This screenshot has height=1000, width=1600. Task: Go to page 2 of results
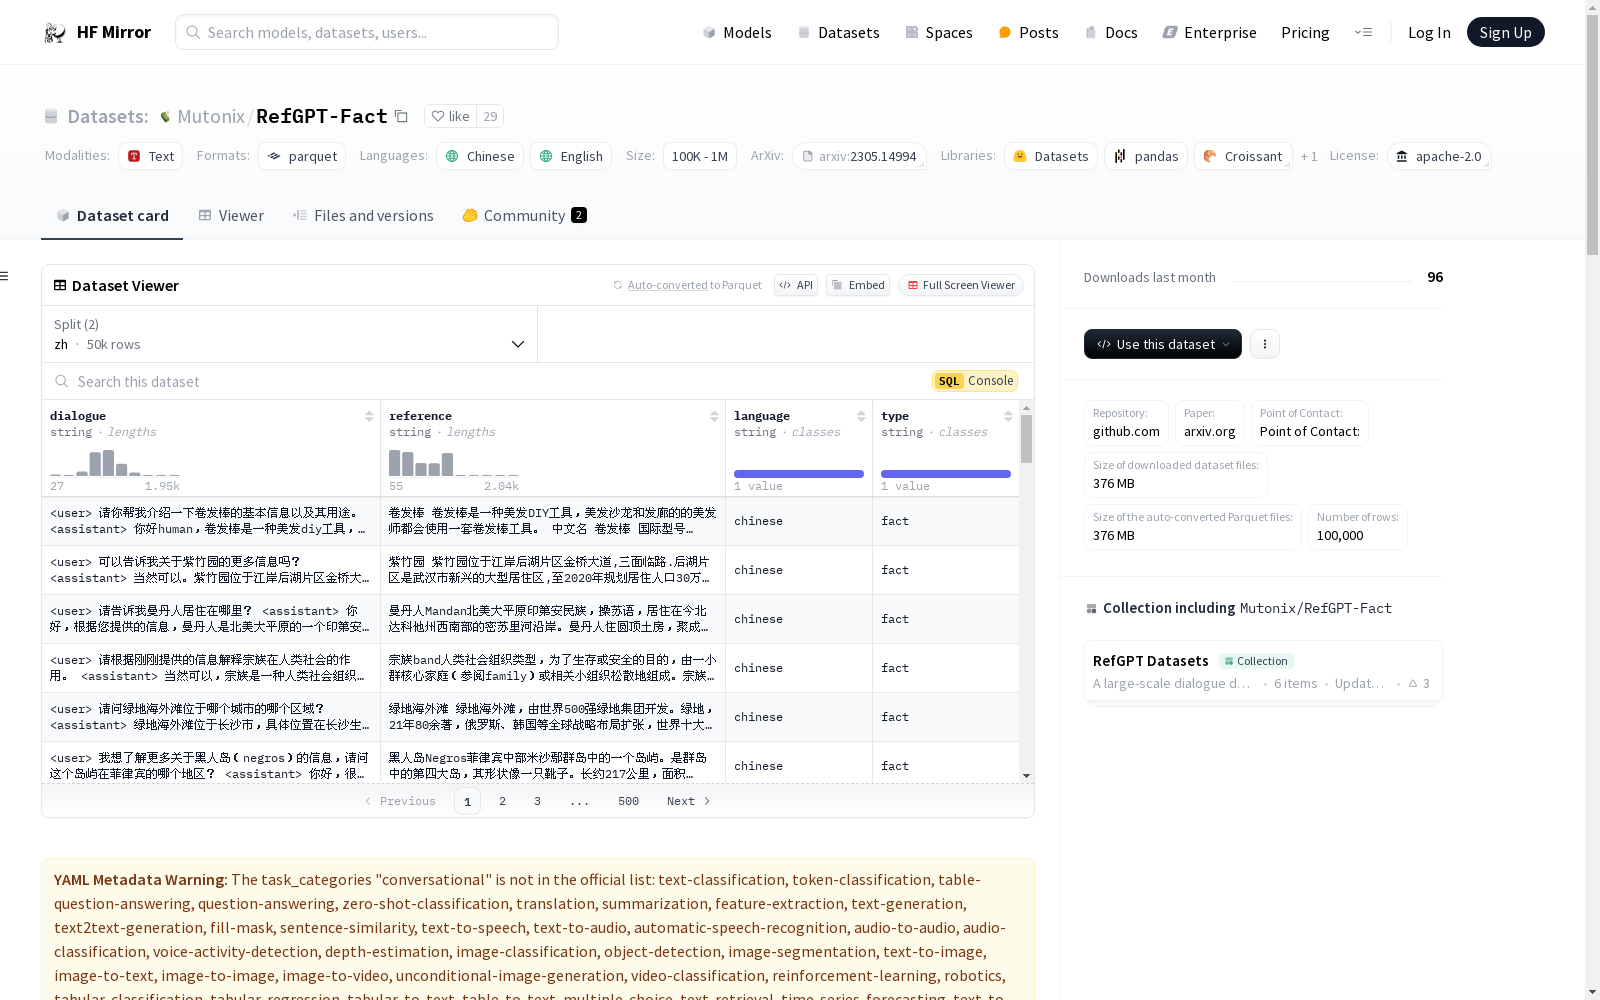coord(502,801)
